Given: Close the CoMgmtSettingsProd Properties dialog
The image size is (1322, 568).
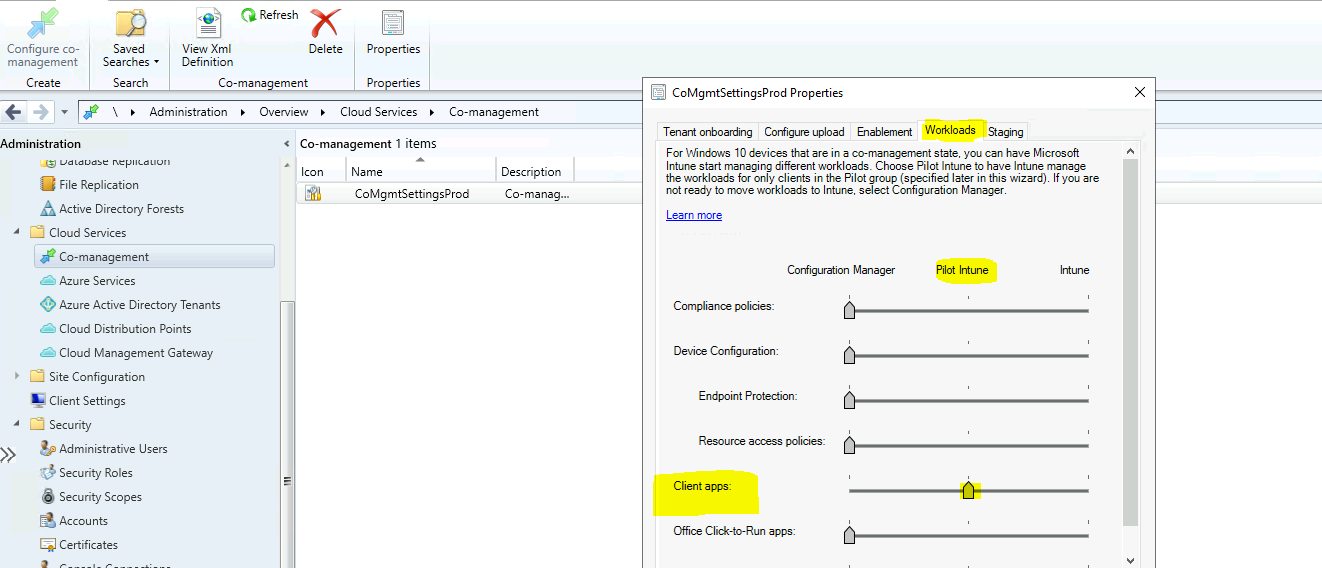Looking at the screenshot, I should 1139,92.
